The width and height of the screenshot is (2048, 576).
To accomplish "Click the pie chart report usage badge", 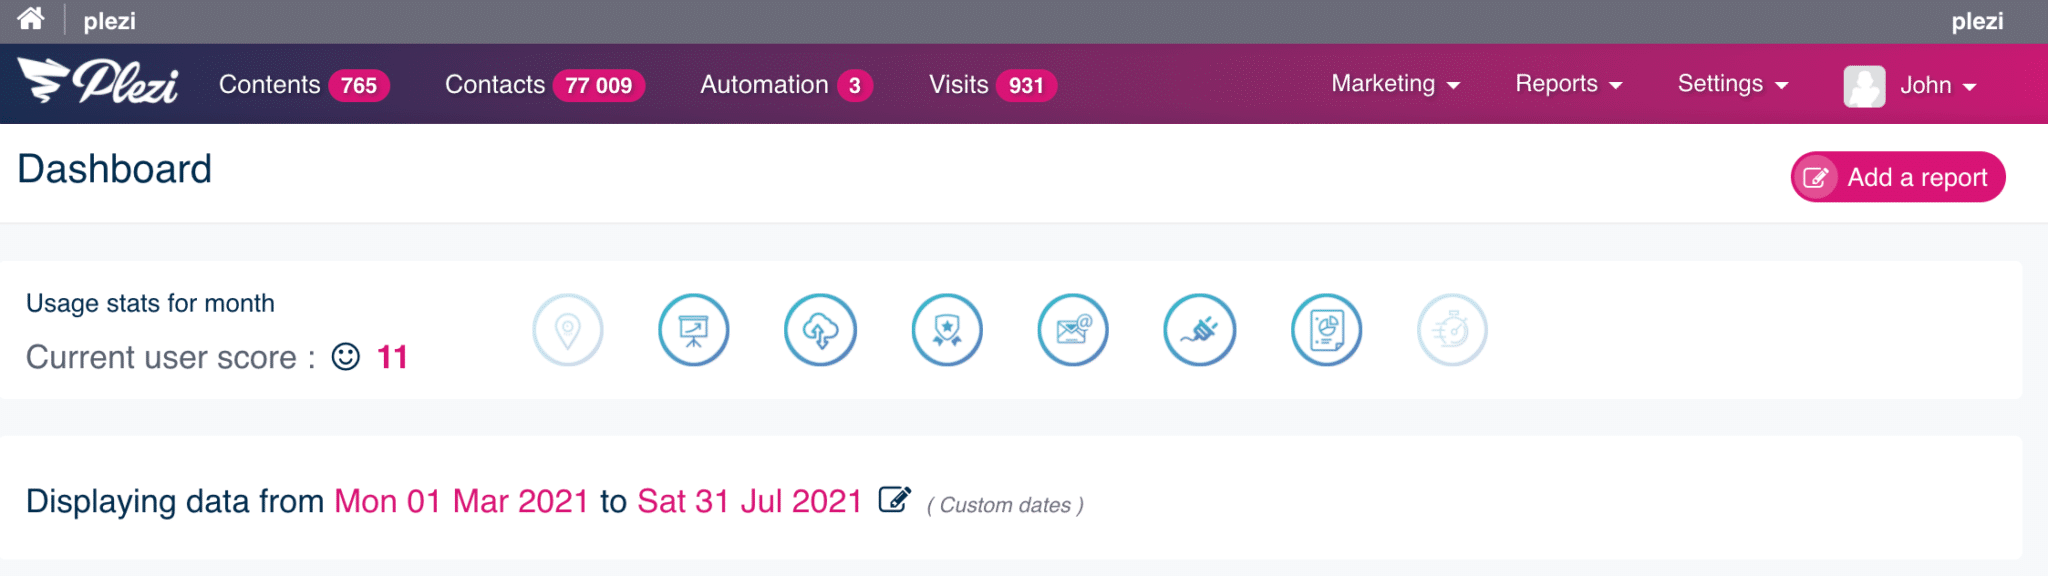I will pos(1327,330).
